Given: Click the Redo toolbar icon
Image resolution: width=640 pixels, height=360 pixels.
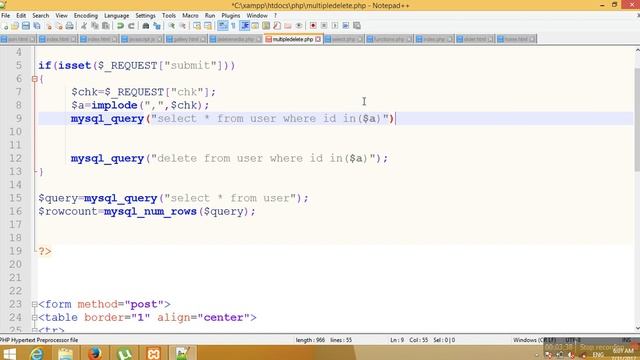Looking at the screenshot, I should (x=131, y=26).
